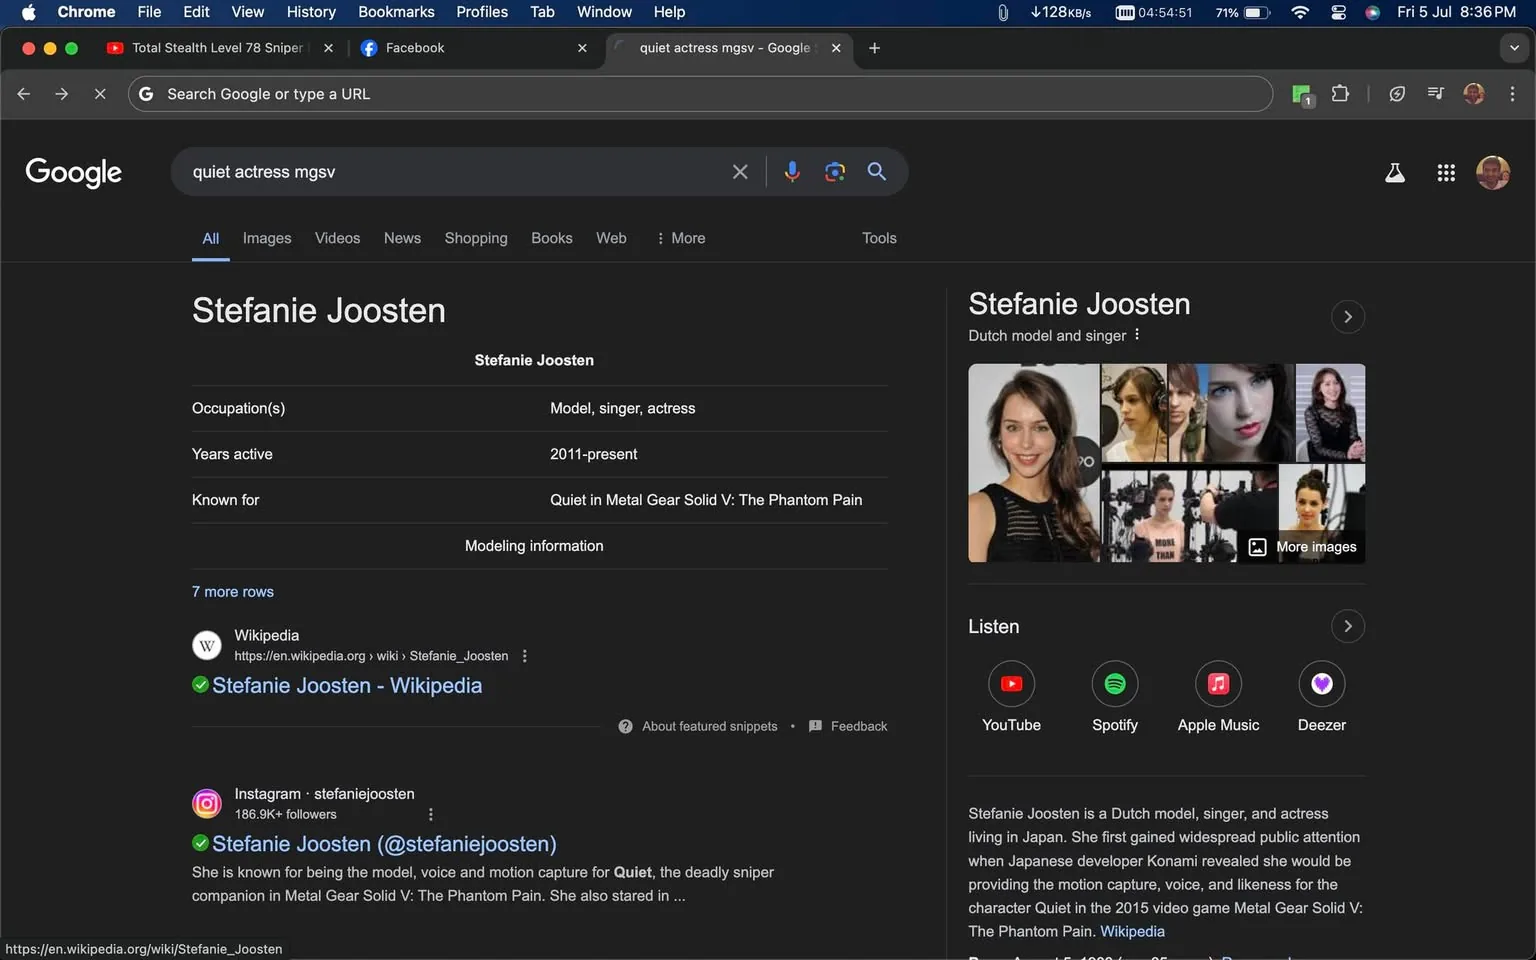Viewport: 1536px width, 960px height.
Task: Open Chrome media controls icon
Action: click(1434, 93)
